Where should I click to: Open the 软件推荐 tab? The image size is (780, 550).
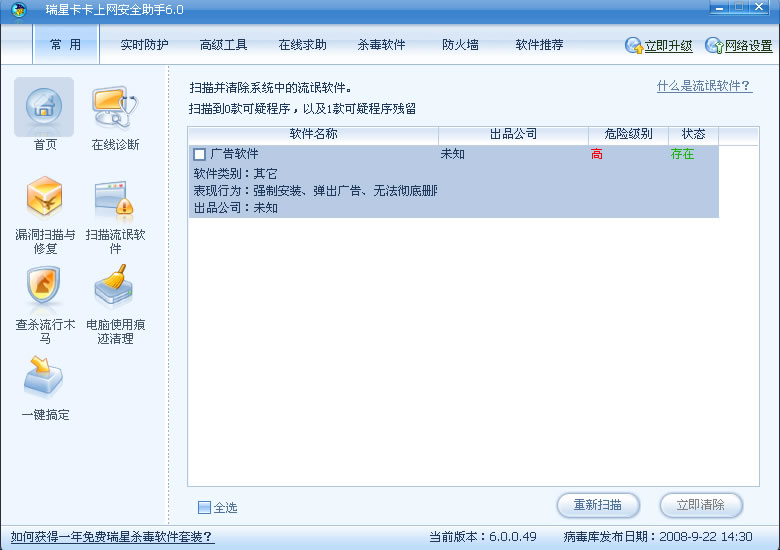[x=539, y=45]
